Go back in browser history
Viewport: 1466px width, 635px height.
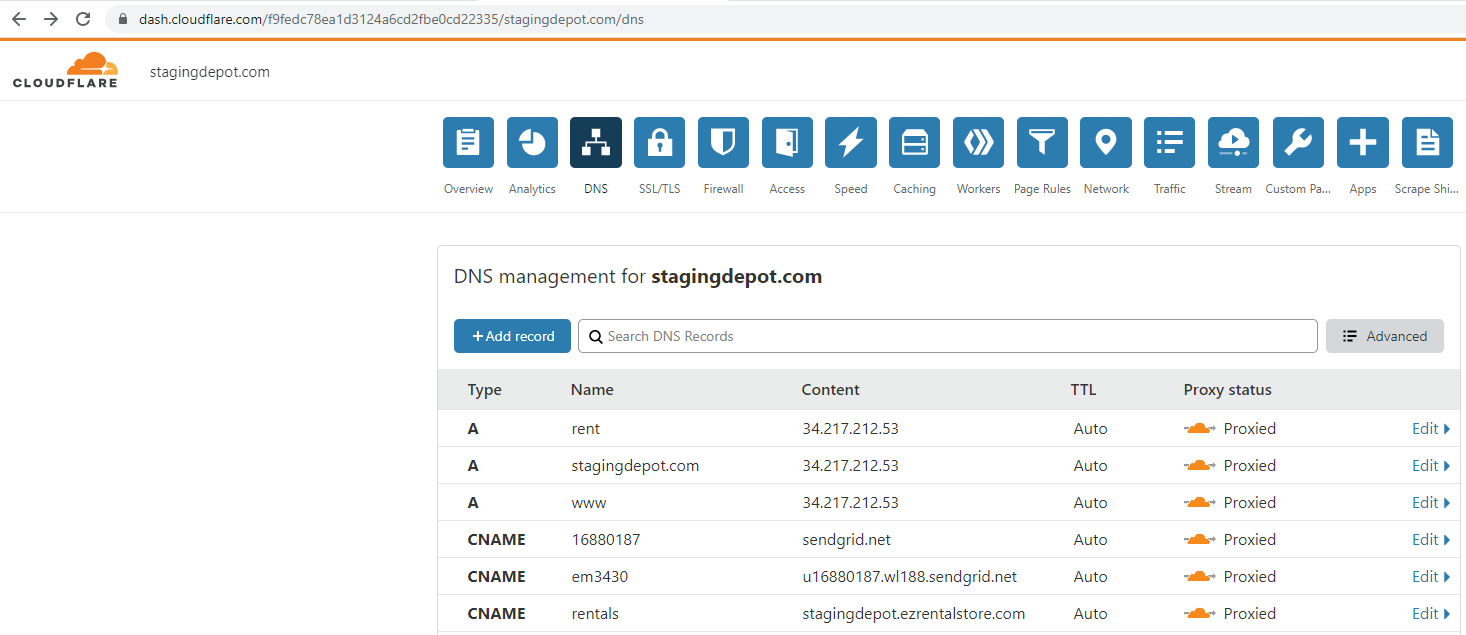[19, 19]
